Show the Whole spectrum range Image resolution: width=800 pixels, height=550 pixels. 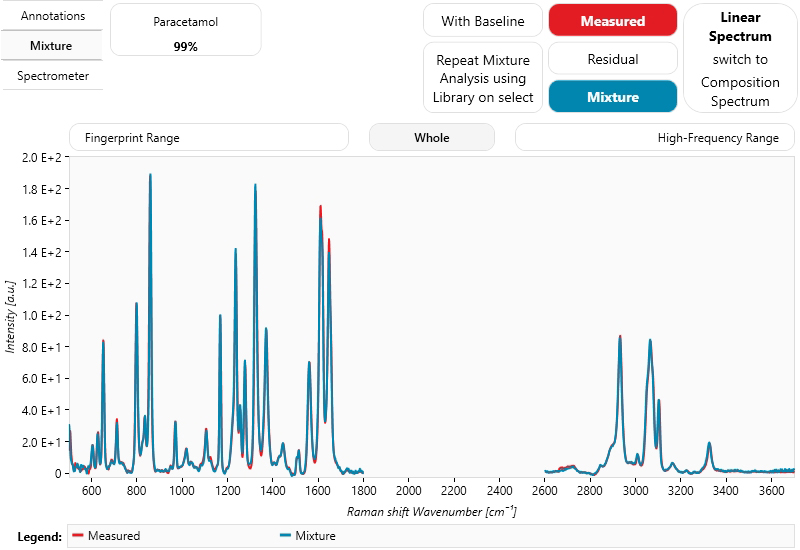click(x=431, y=138)
